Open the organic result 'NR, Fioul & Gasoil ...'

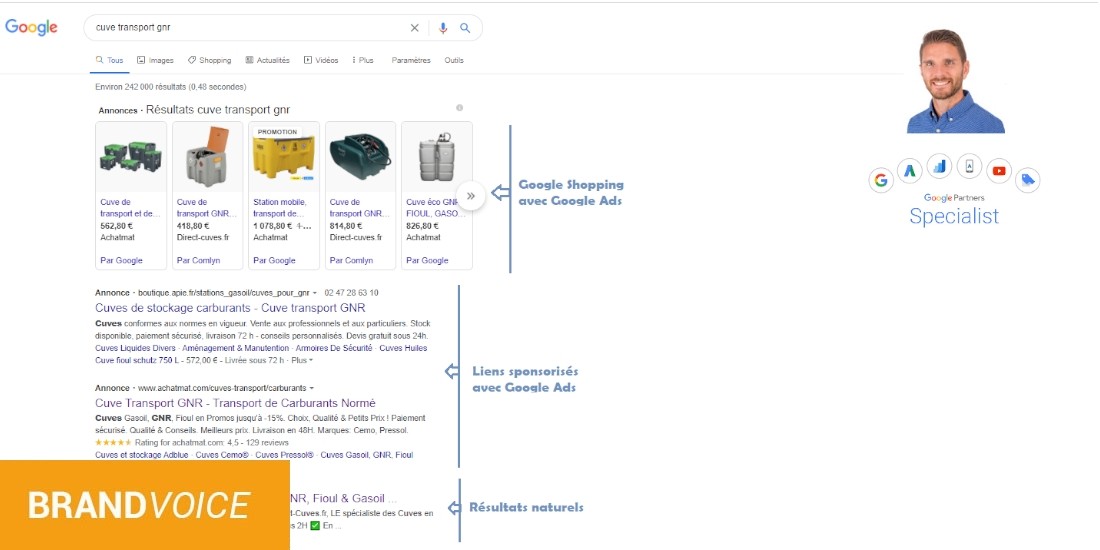[x=343, y=498]
